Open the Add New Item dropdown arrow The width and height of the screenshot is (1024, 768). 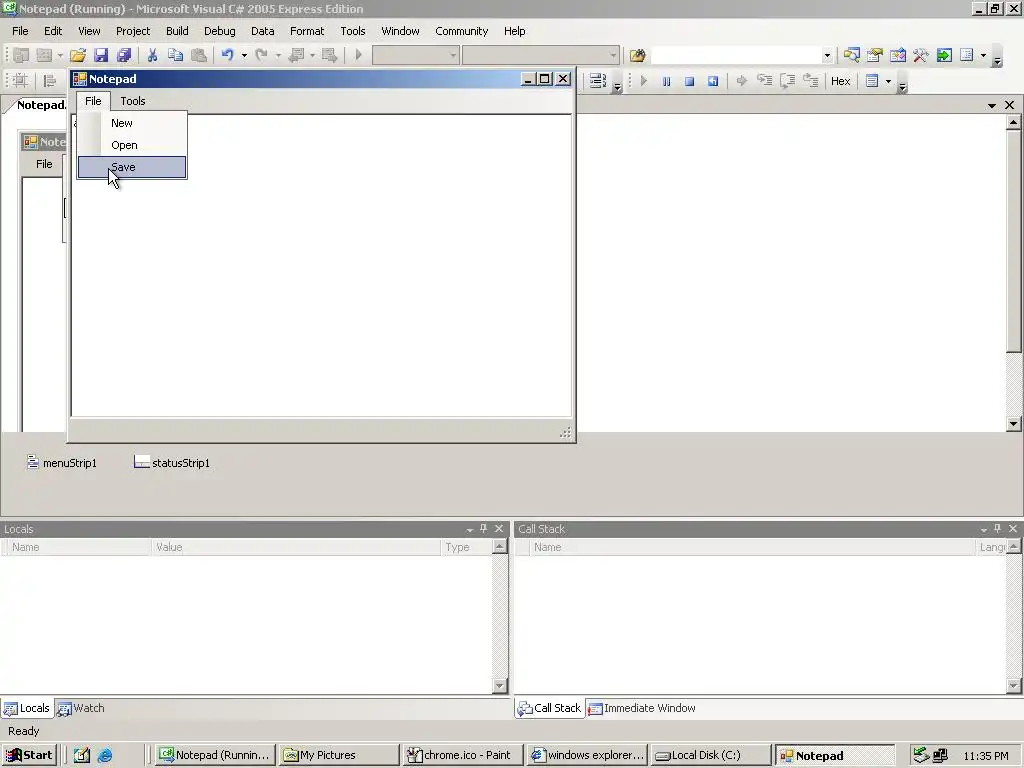(59, 56)
